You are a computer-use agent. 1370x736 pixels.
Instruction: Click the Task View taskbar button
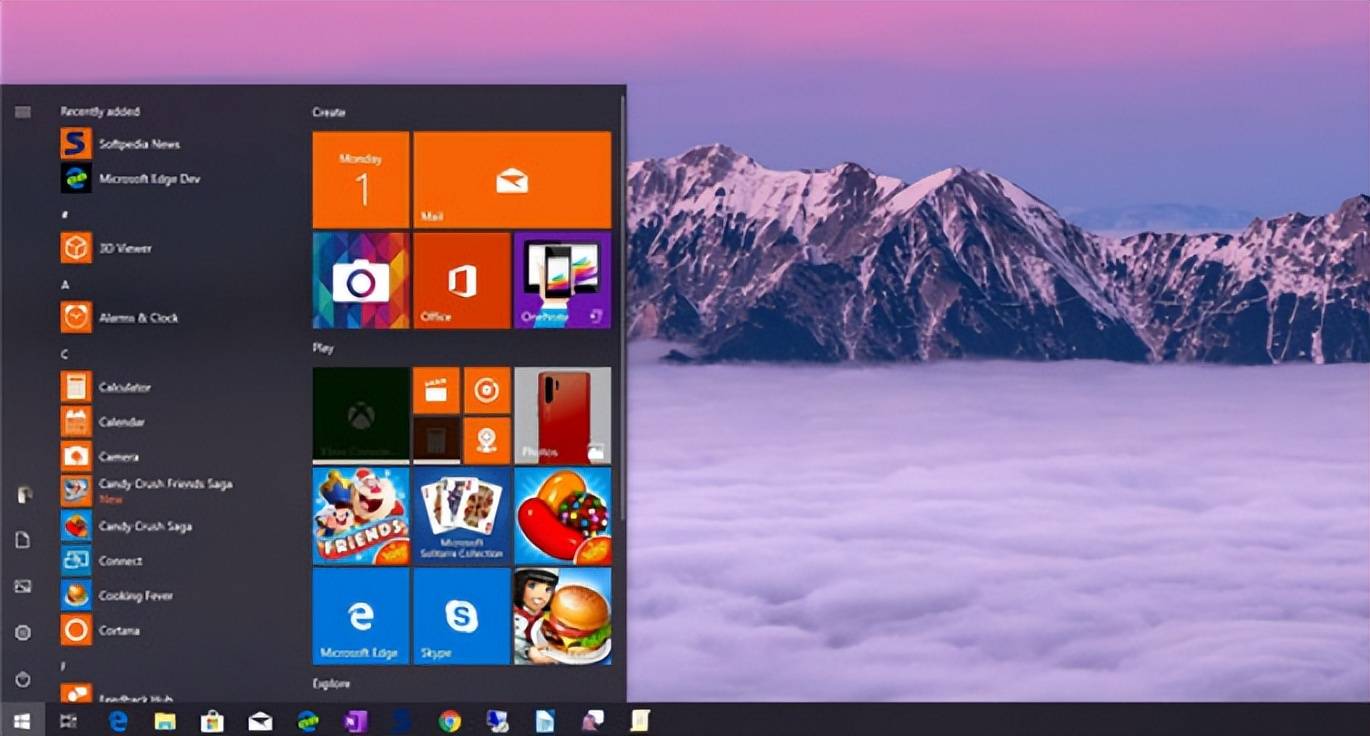pyautogui.click(x=68, y=721)
